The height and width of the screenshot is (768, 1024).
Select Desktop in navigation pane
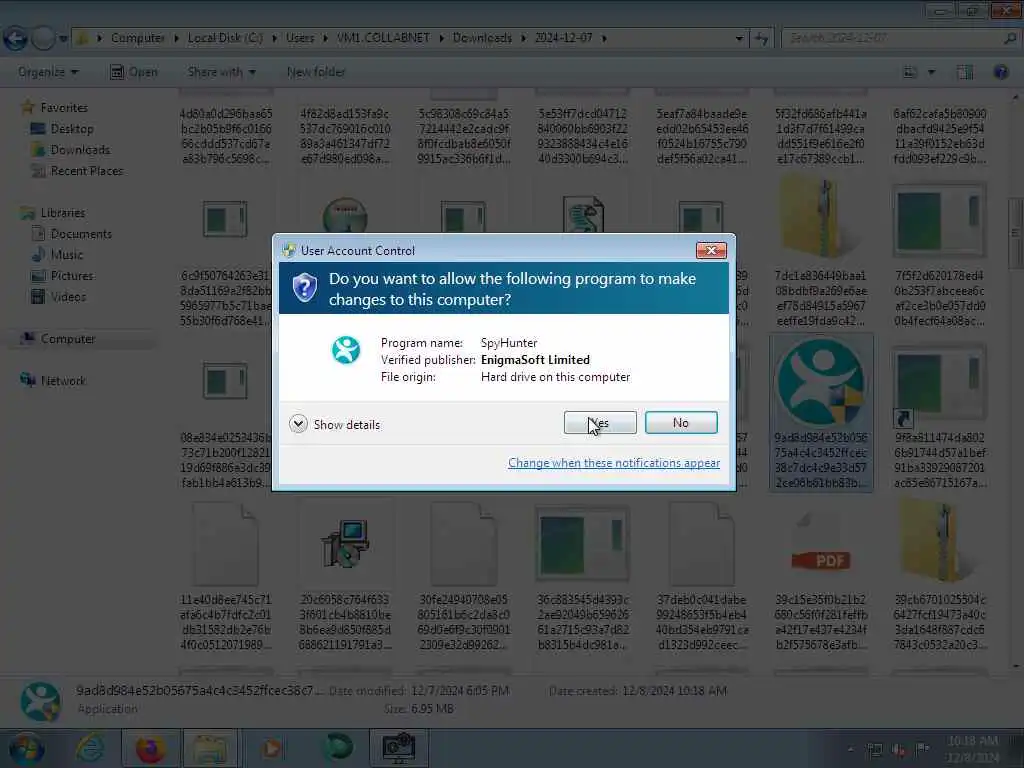(x=72, y=129)
